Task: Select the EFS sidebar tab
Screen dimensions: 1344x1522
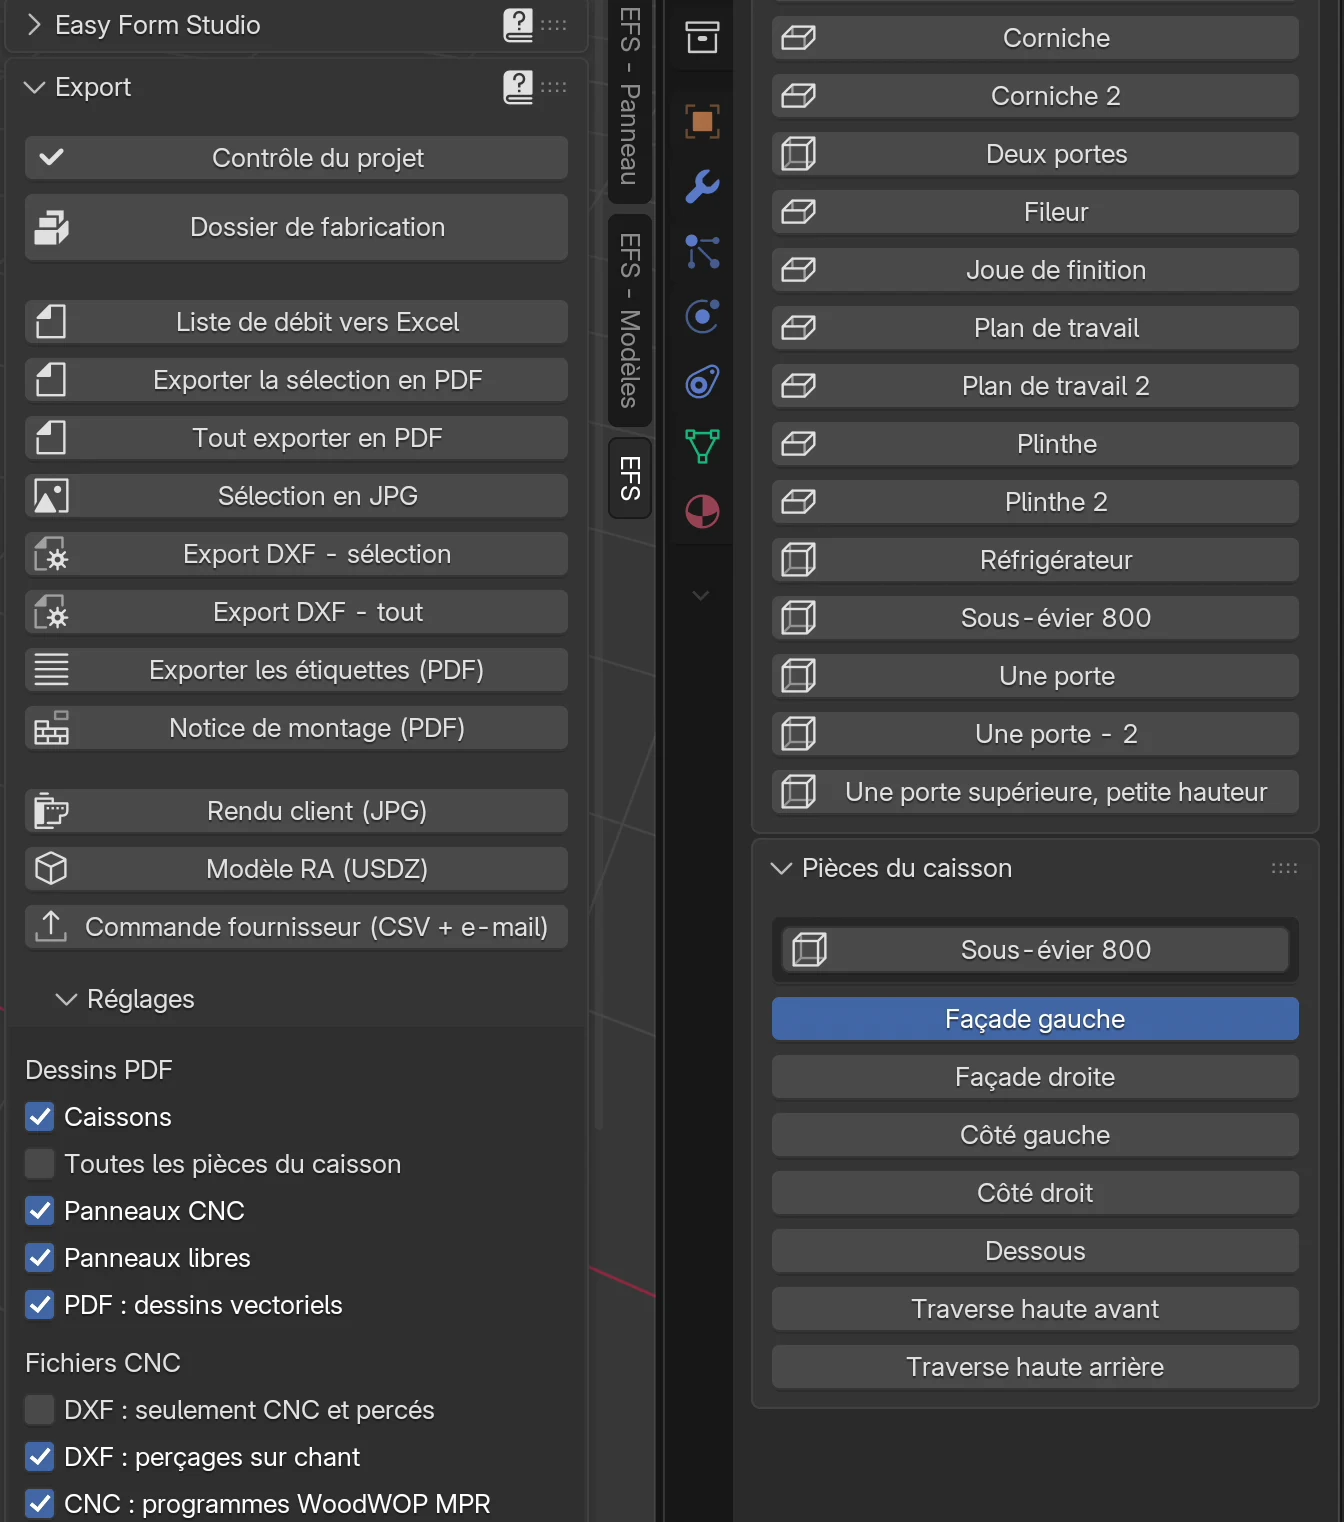Action: point(630,478)
